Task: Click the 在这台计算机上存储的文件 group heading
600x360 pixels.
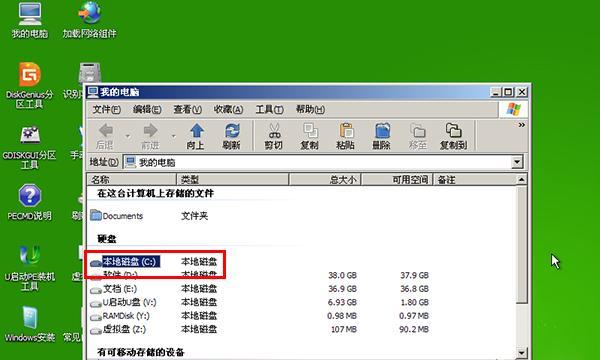Action: (155, 194)
